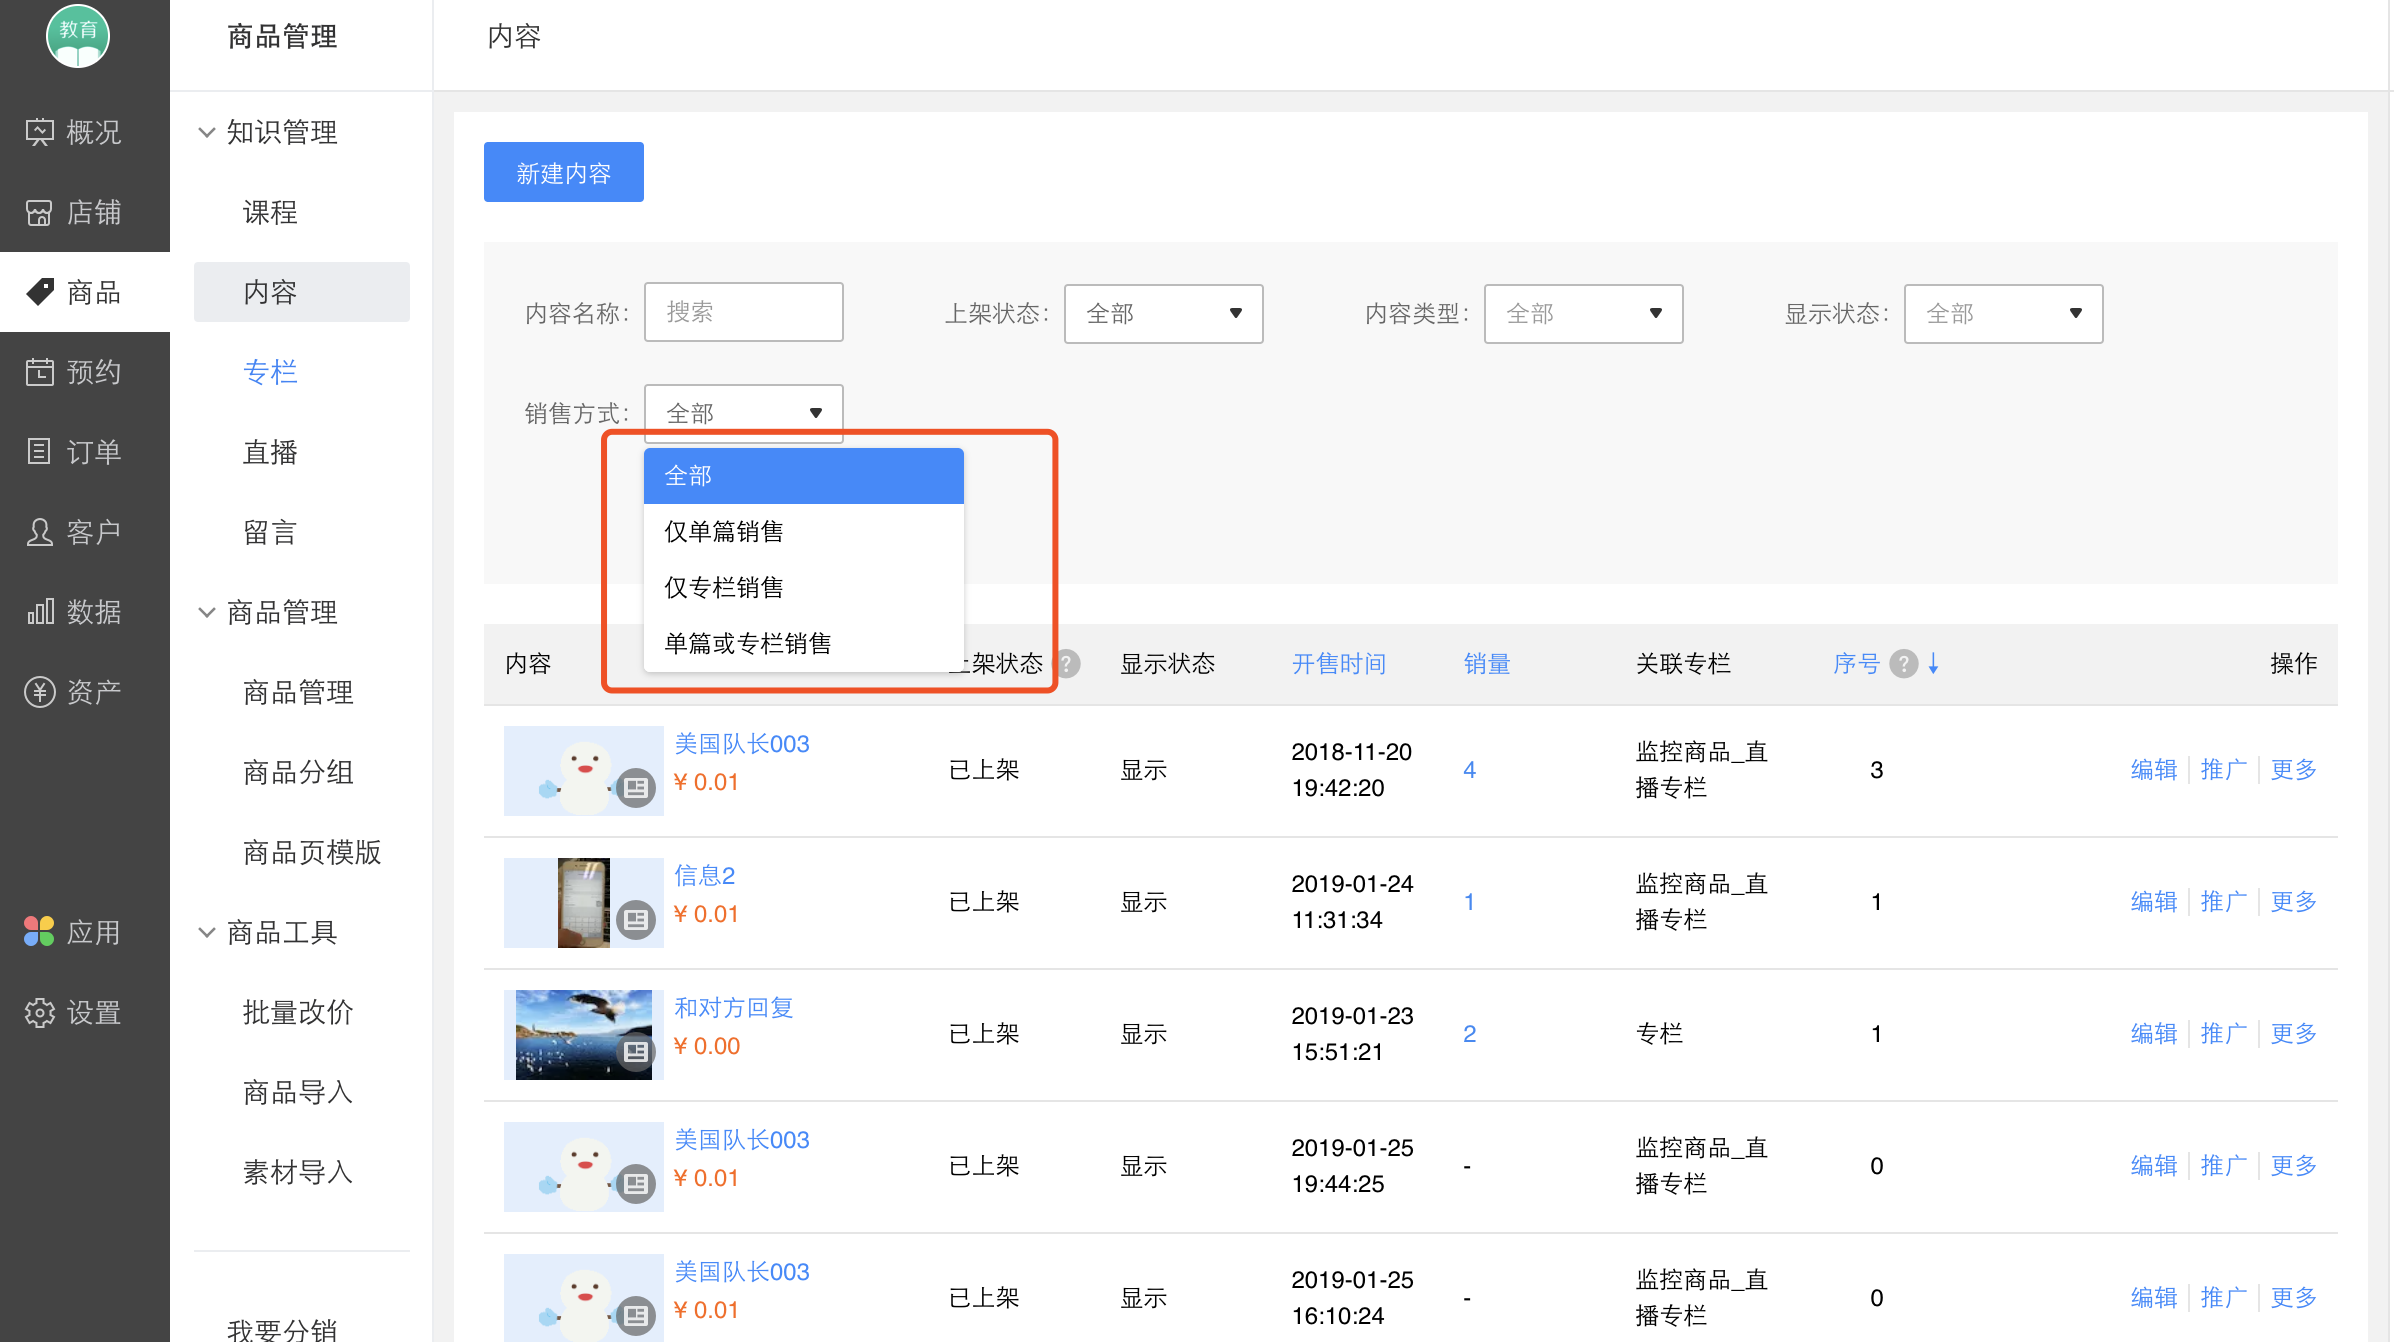Screen dimensions: 2394x1342
Task: Open 专栏 in the submenu
Action: coord(270,372)
